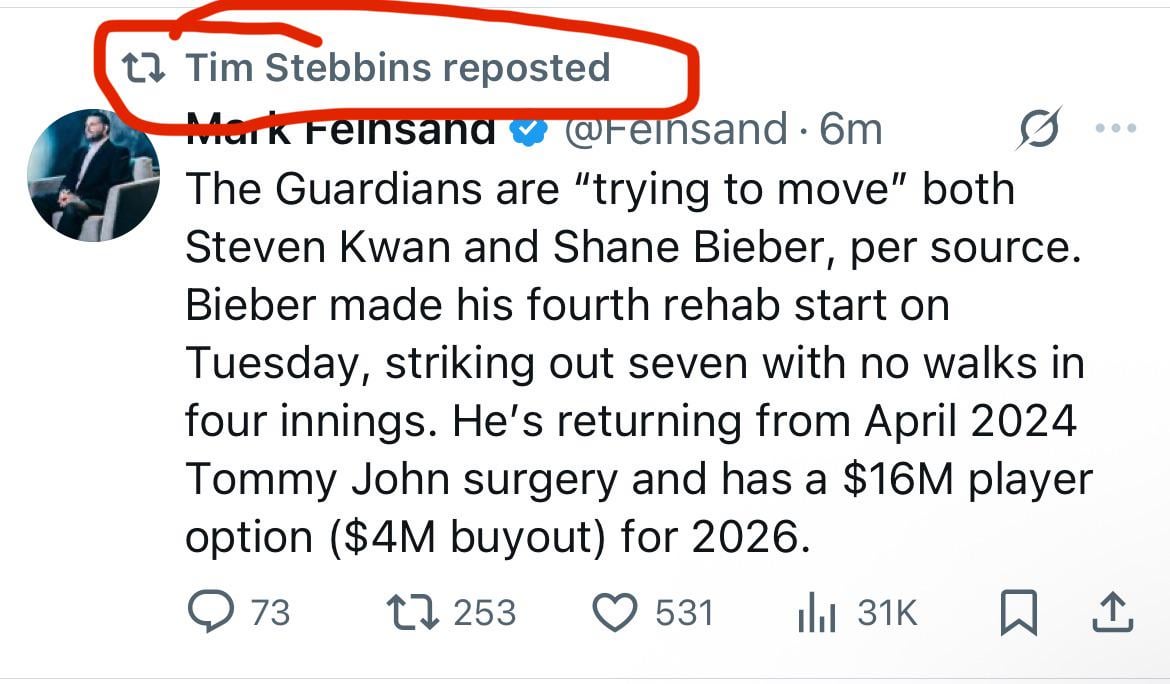Bookmark this Mark Feinsand tweet
The height and width of the screenshot is (684, 1170).
1018,613
